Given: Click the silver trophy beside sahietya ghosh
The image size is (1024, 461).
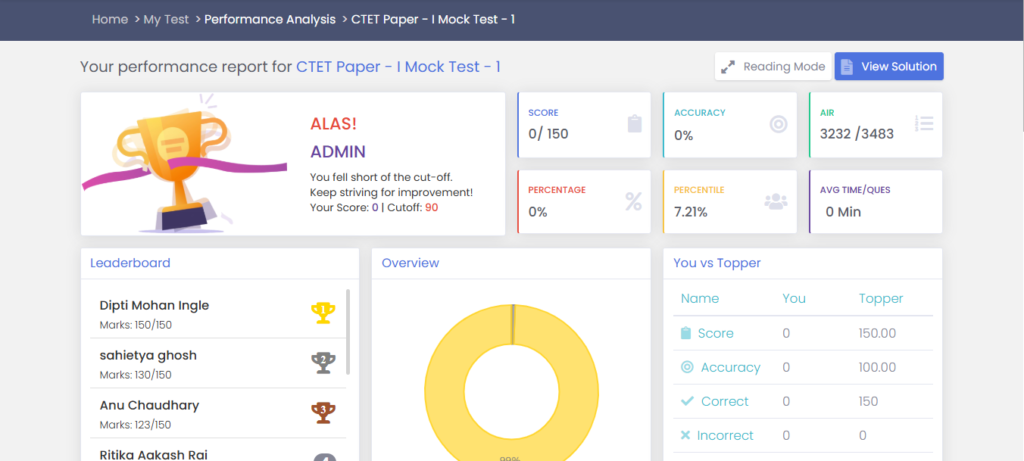Looking at the screenshot, I should click(323, 363).
